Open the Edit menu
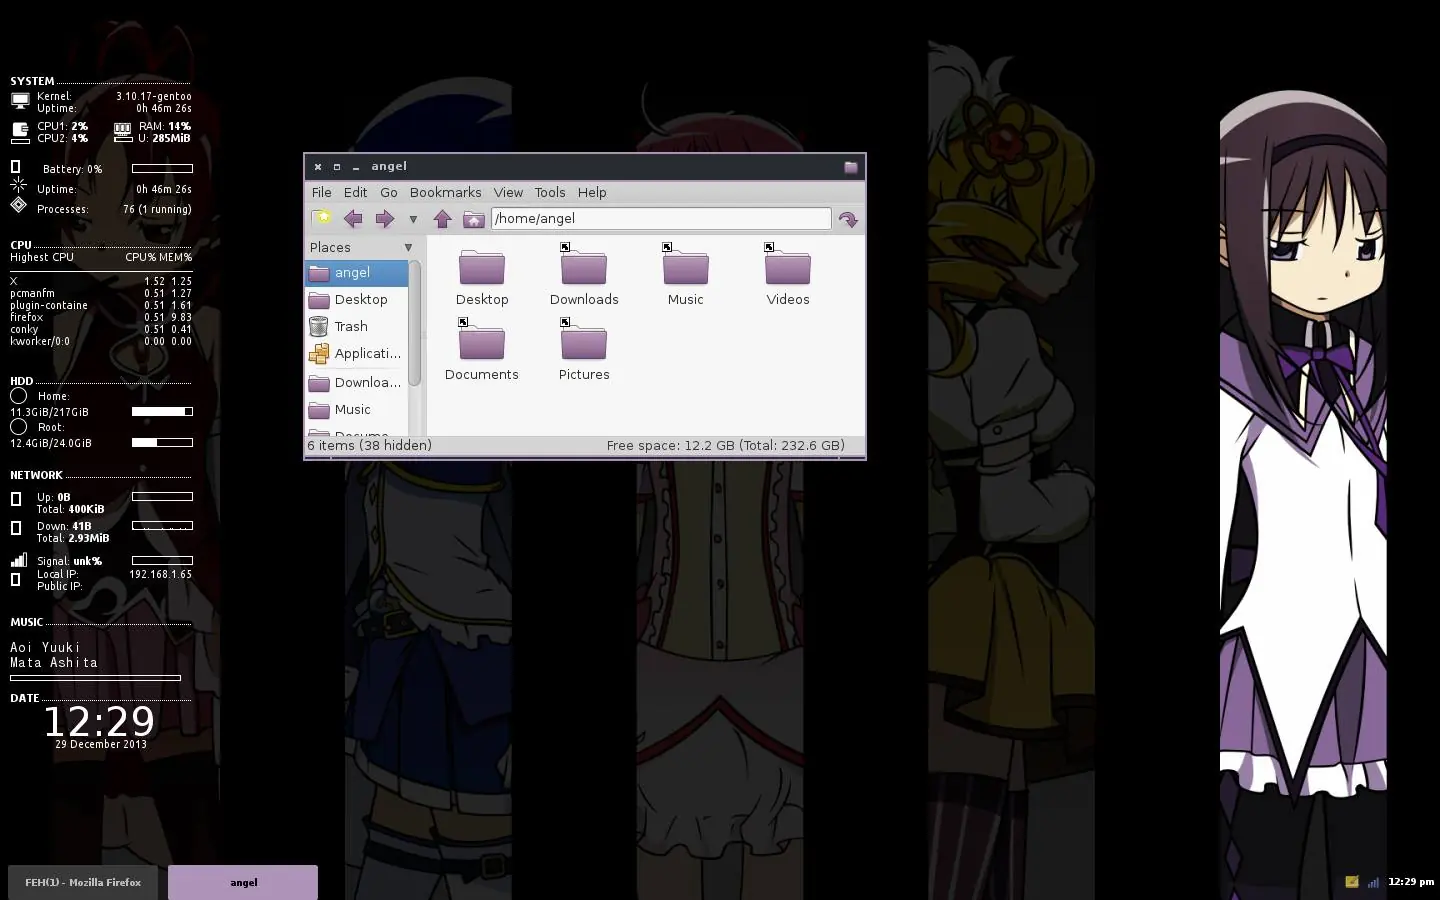The width and height of the screenshot is (1440, 900). (x=356, y=193)
